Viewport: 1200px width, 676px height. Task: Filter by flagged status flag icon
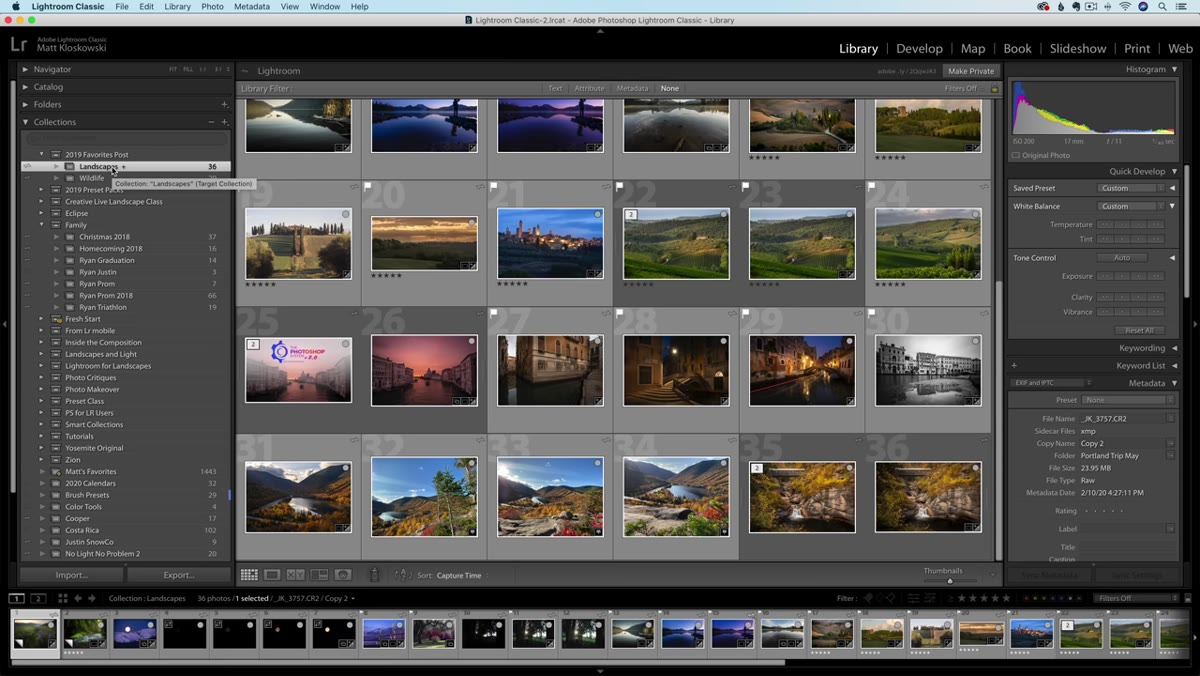coord(868,598)
